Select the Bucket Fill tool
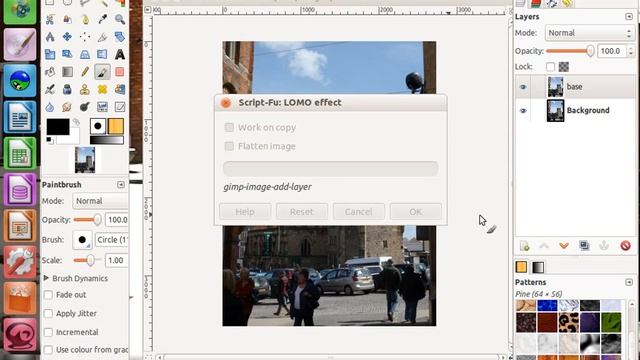 pos(50,72)
